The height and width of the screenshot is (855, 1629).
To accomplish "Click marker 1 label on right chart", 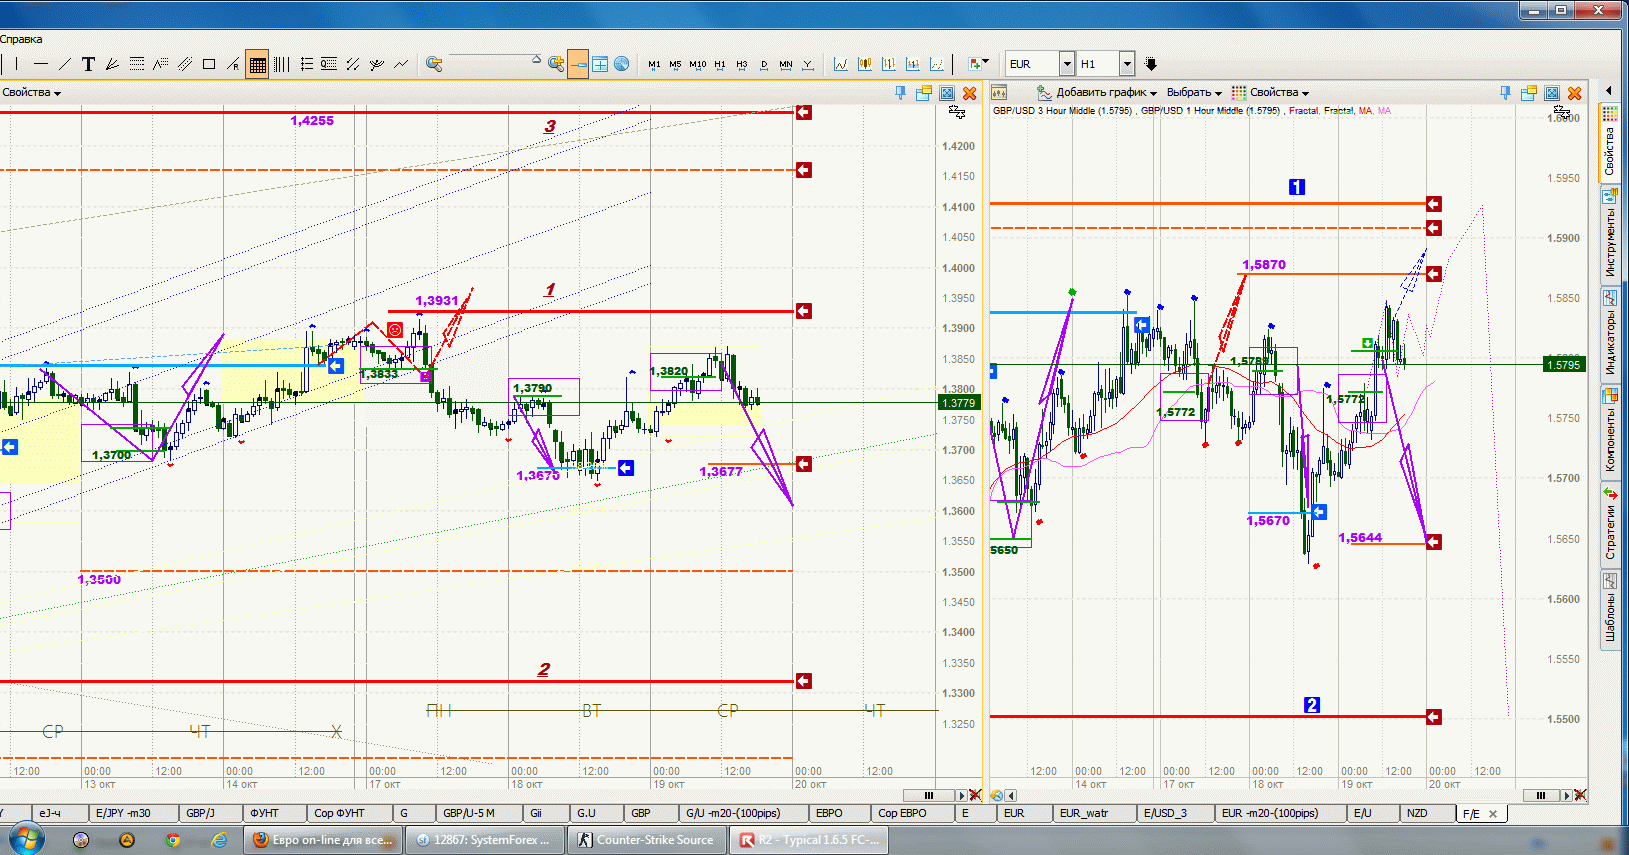I will (x=1296, y=187).
